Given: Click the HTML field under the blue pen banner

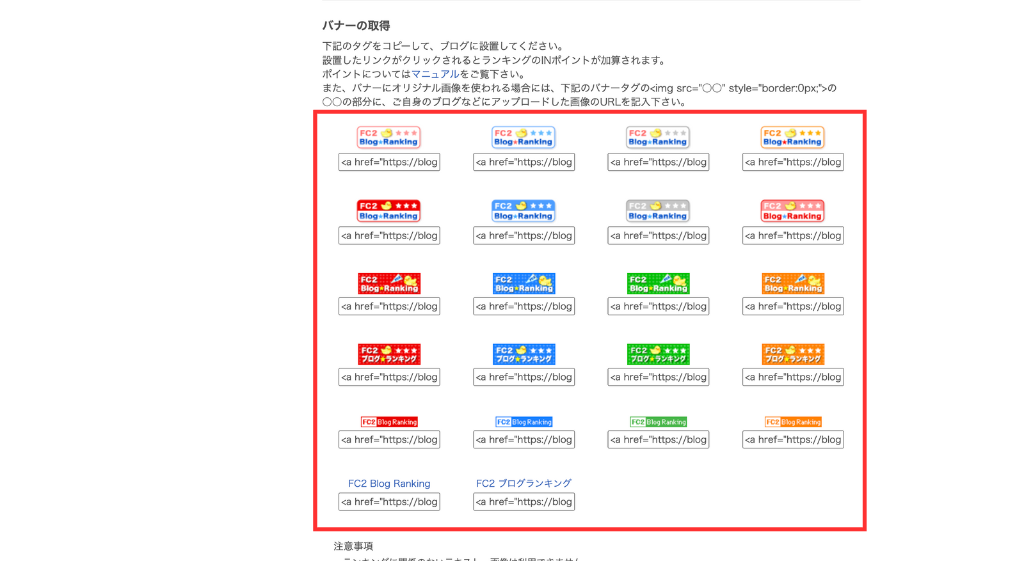Looking at the screenshot, I should (524, 306).
